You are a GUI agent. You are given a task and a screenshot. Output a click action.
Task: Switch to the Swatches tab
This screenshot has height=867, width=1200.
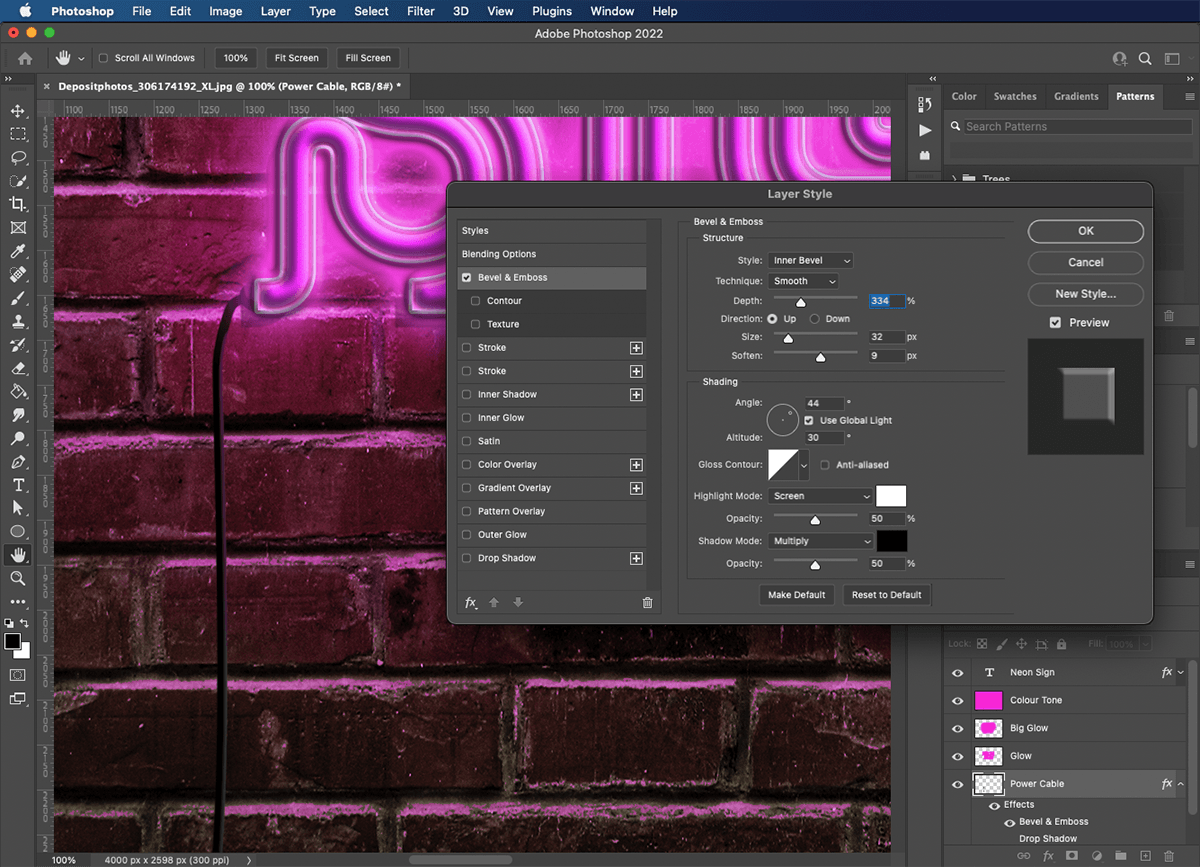pos(1014,96)
